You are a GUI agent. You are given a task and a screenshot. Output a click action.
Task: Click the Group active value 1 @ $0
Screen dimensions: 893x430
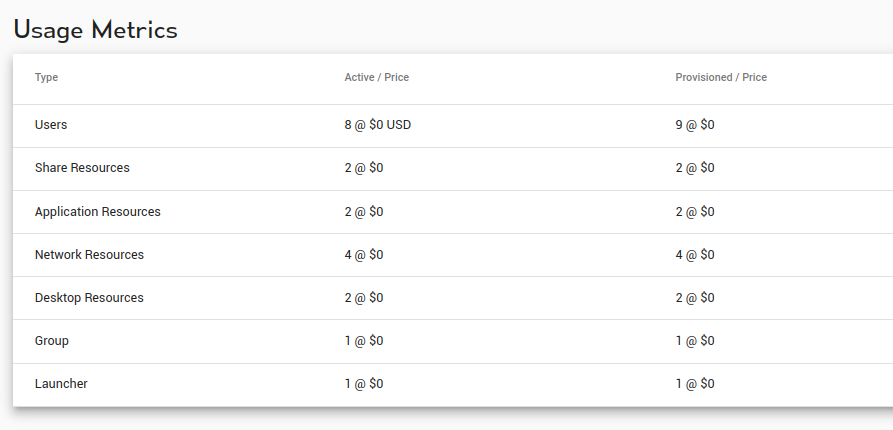(x=364, y=341)
